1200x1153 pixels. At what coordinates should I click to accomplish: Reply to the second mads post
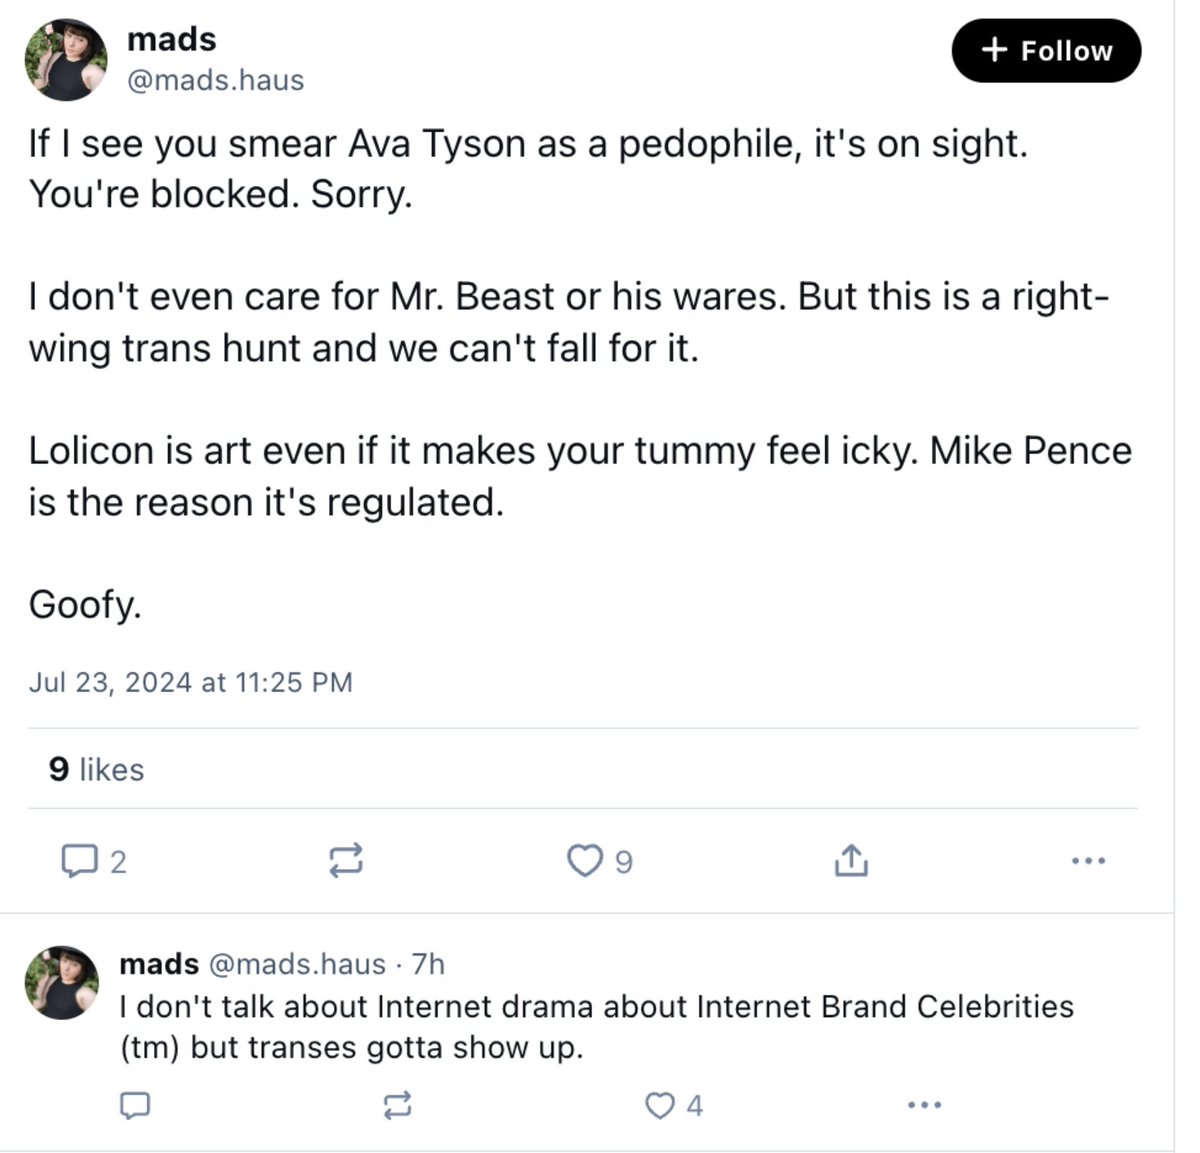click(135, 1105)
